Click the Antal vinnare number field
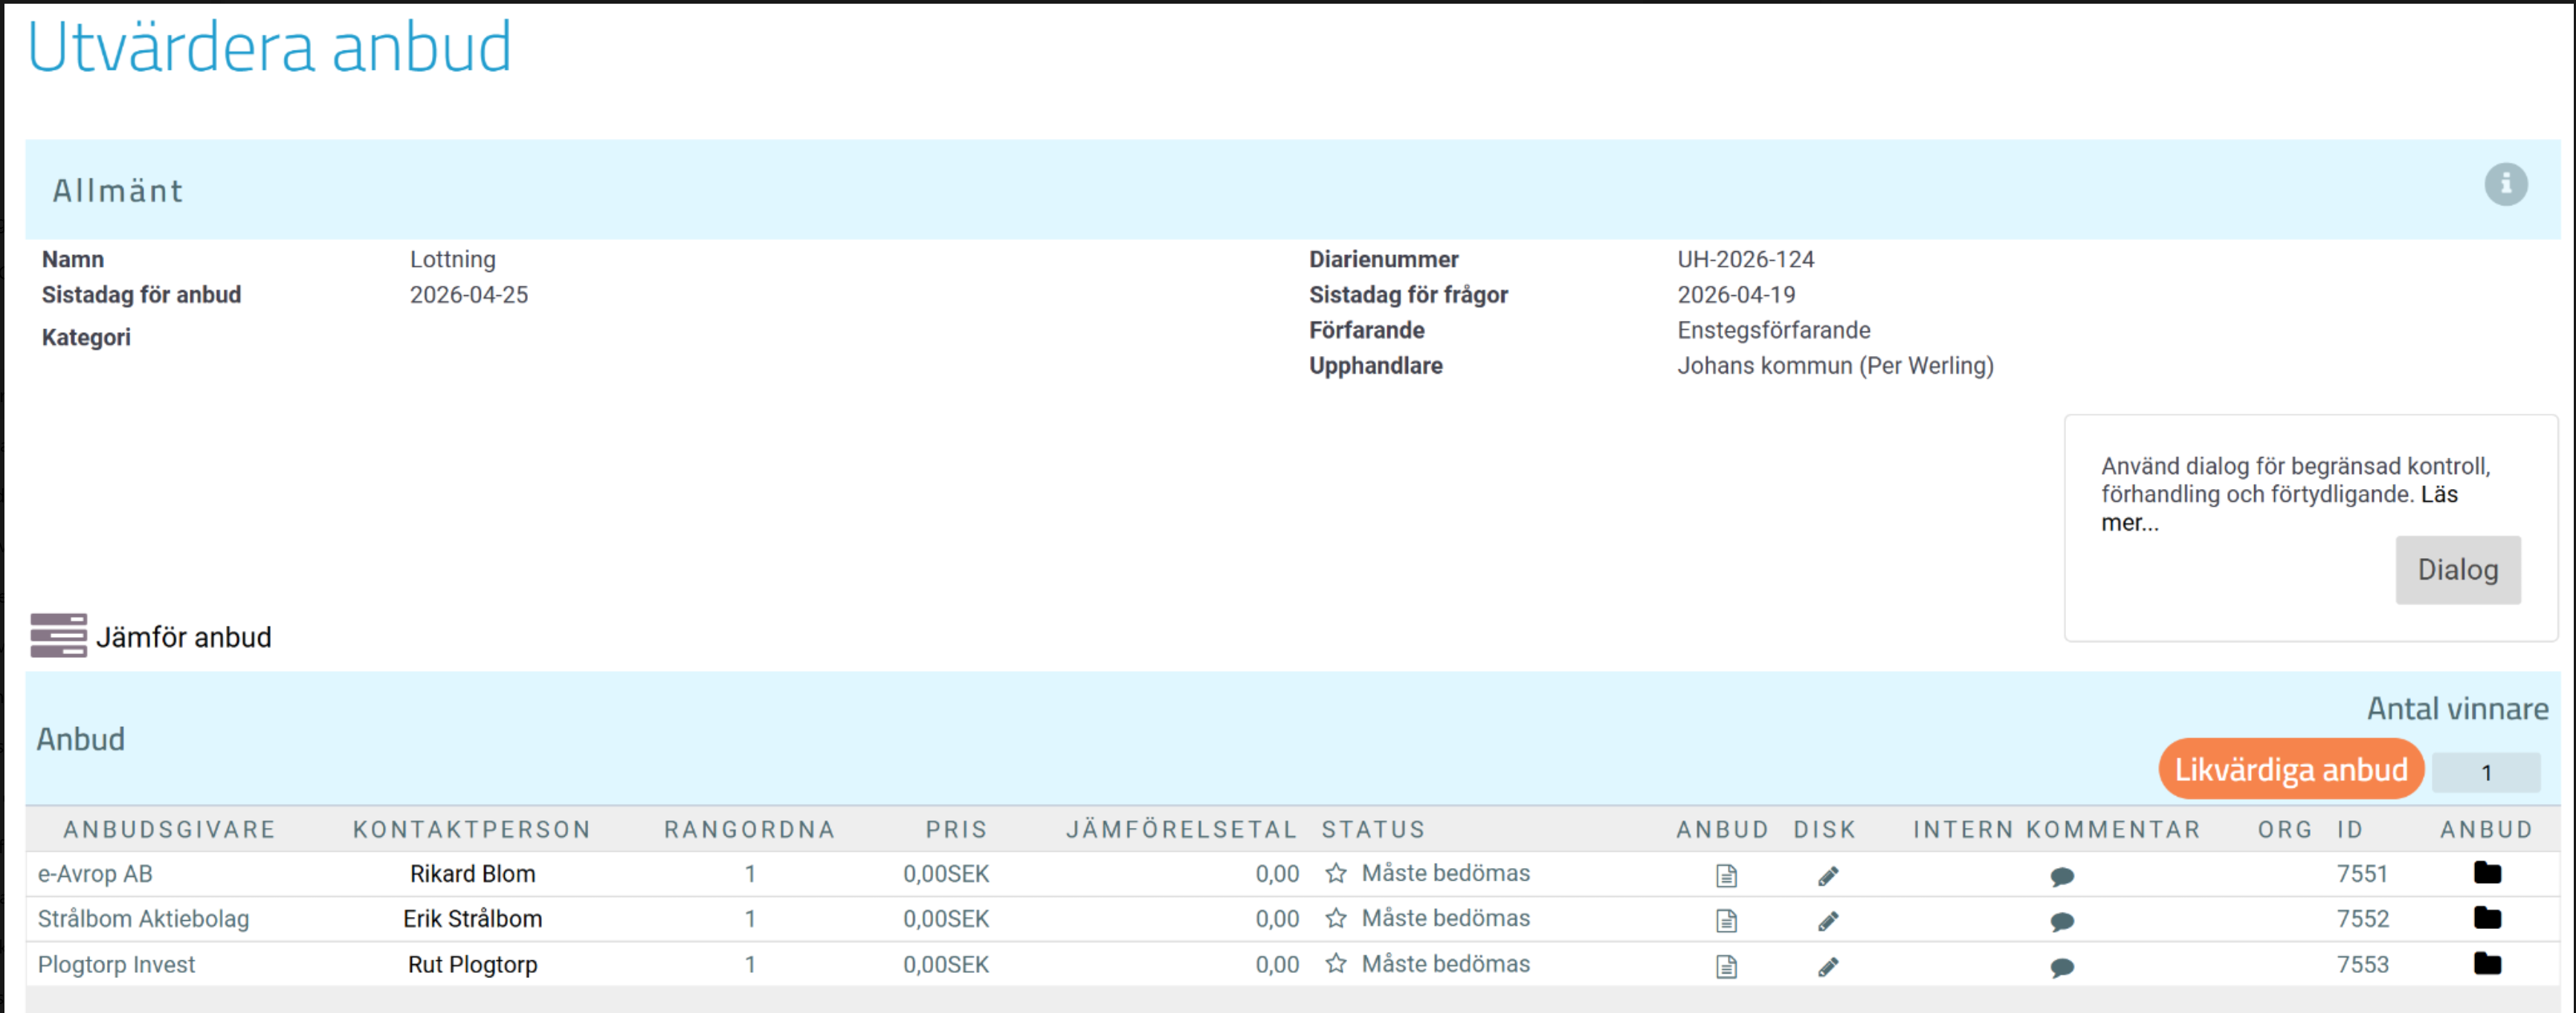The width and height of the screenshot is (2576, 1013). [2485, 773]
